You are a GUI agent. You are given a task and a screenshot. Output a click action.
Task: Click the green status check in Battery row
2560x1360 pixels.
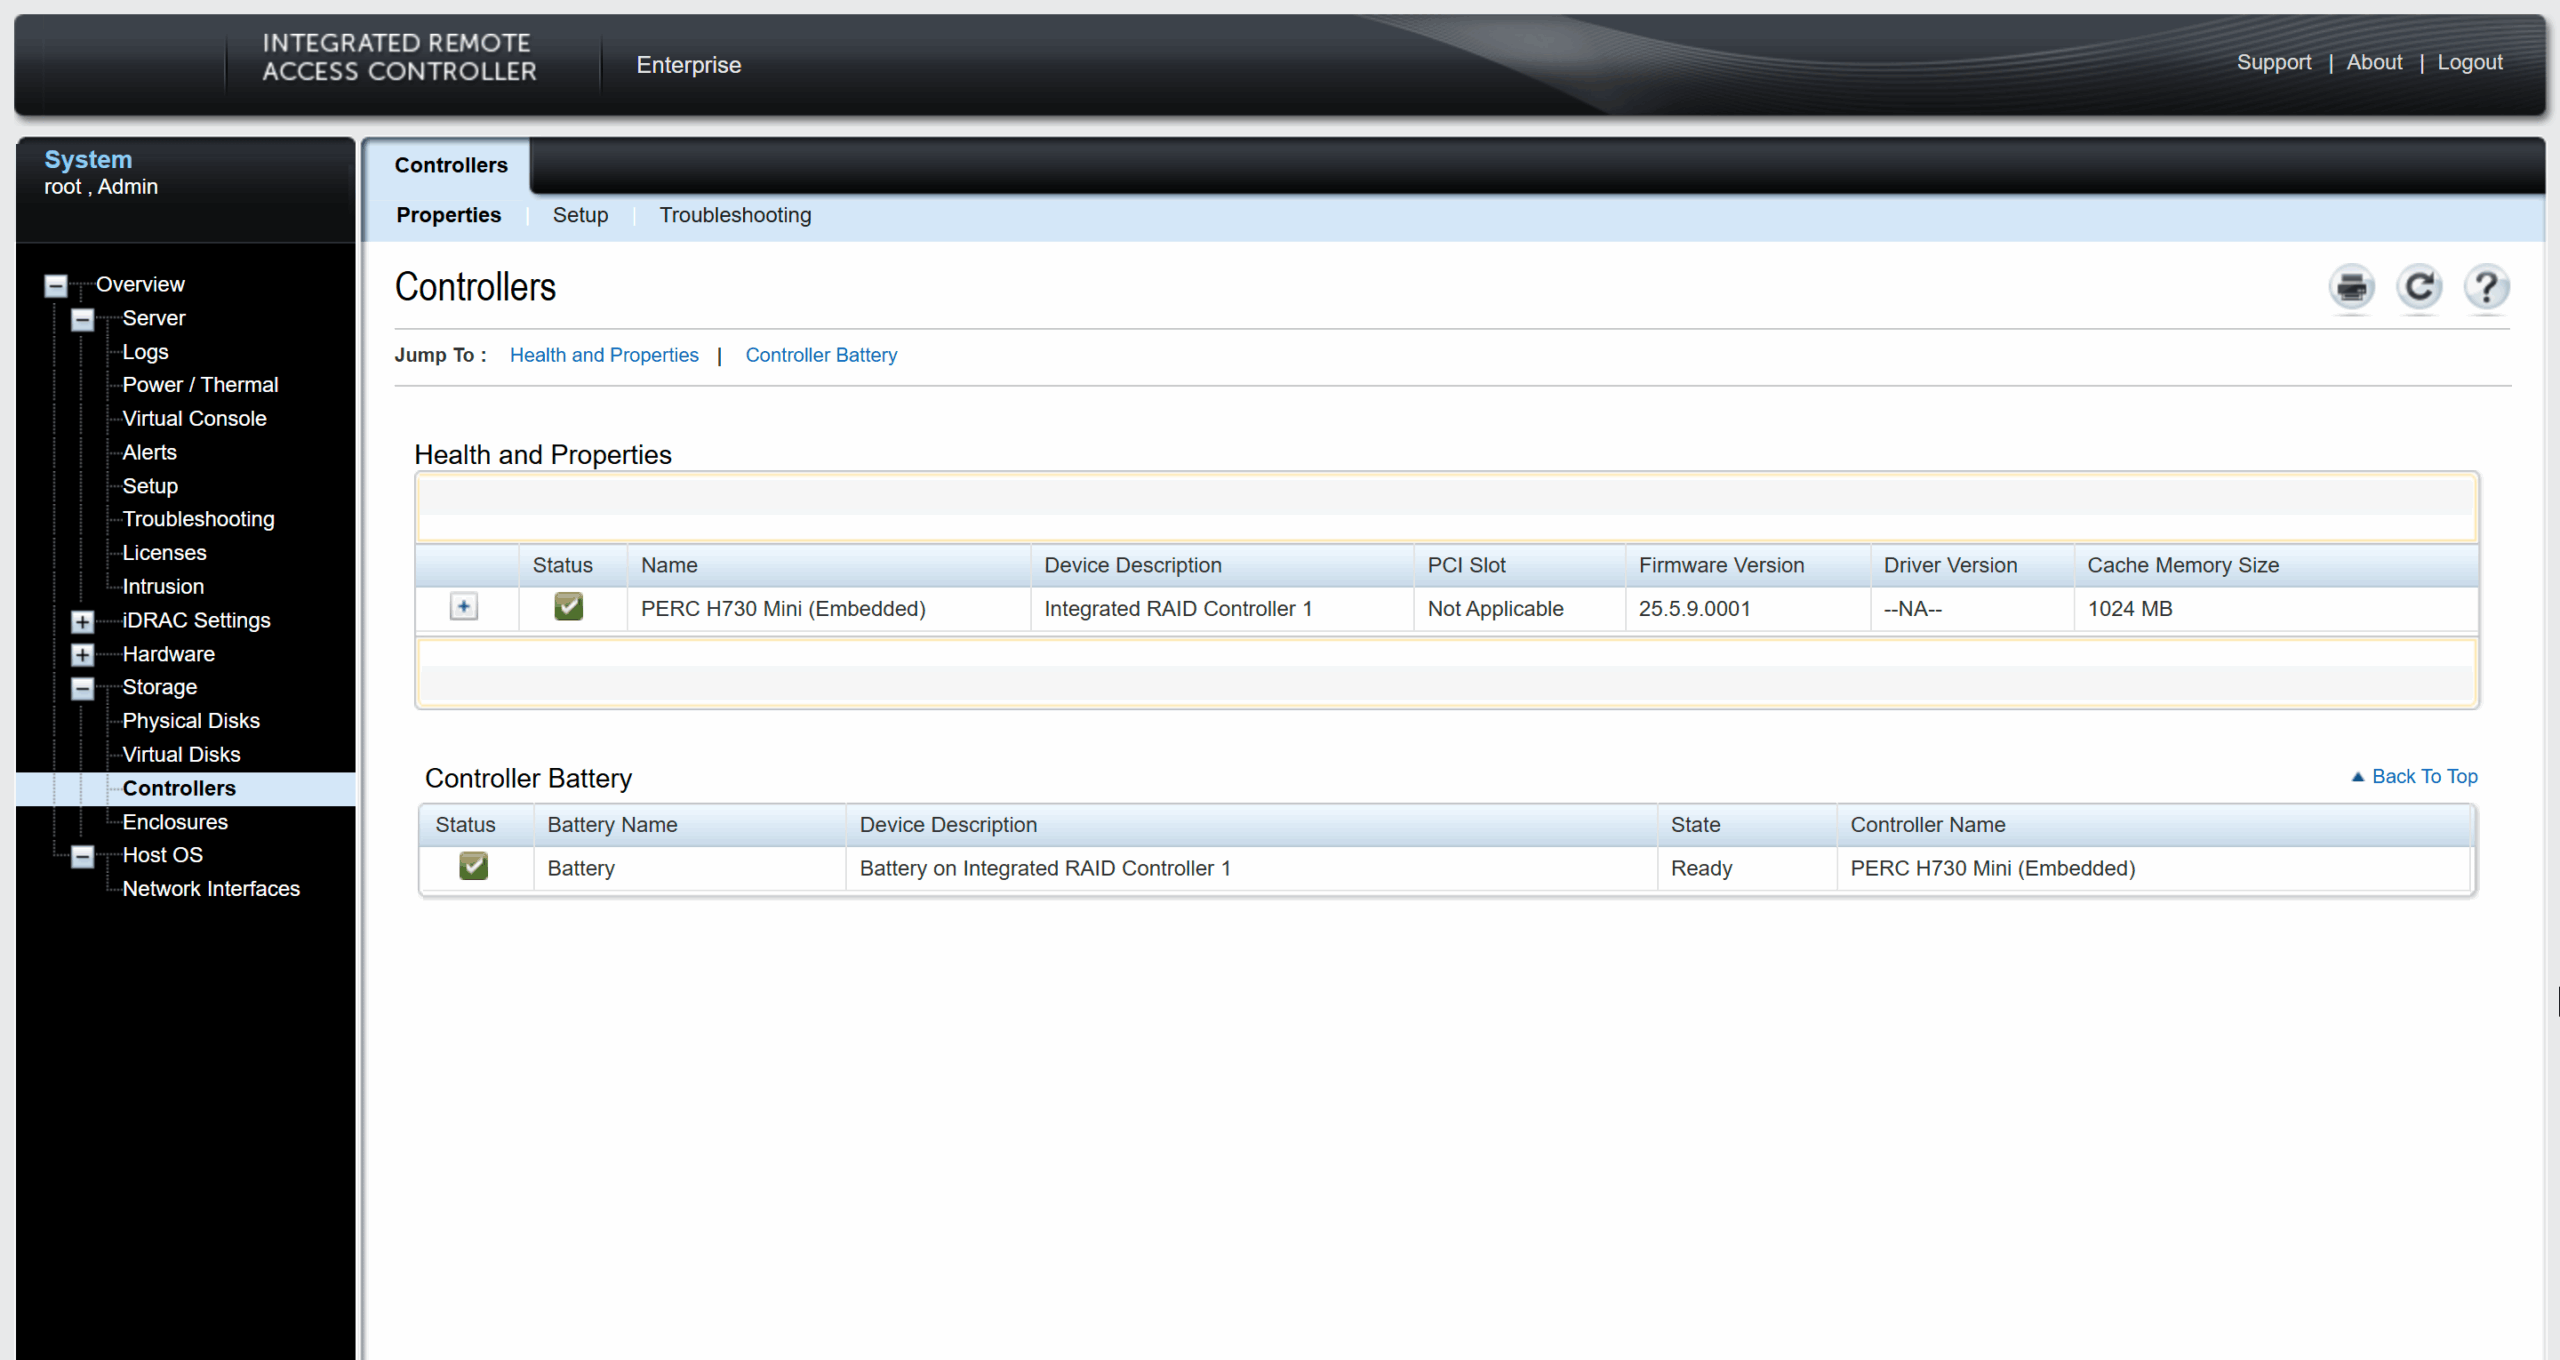click(x=474, y=866)
